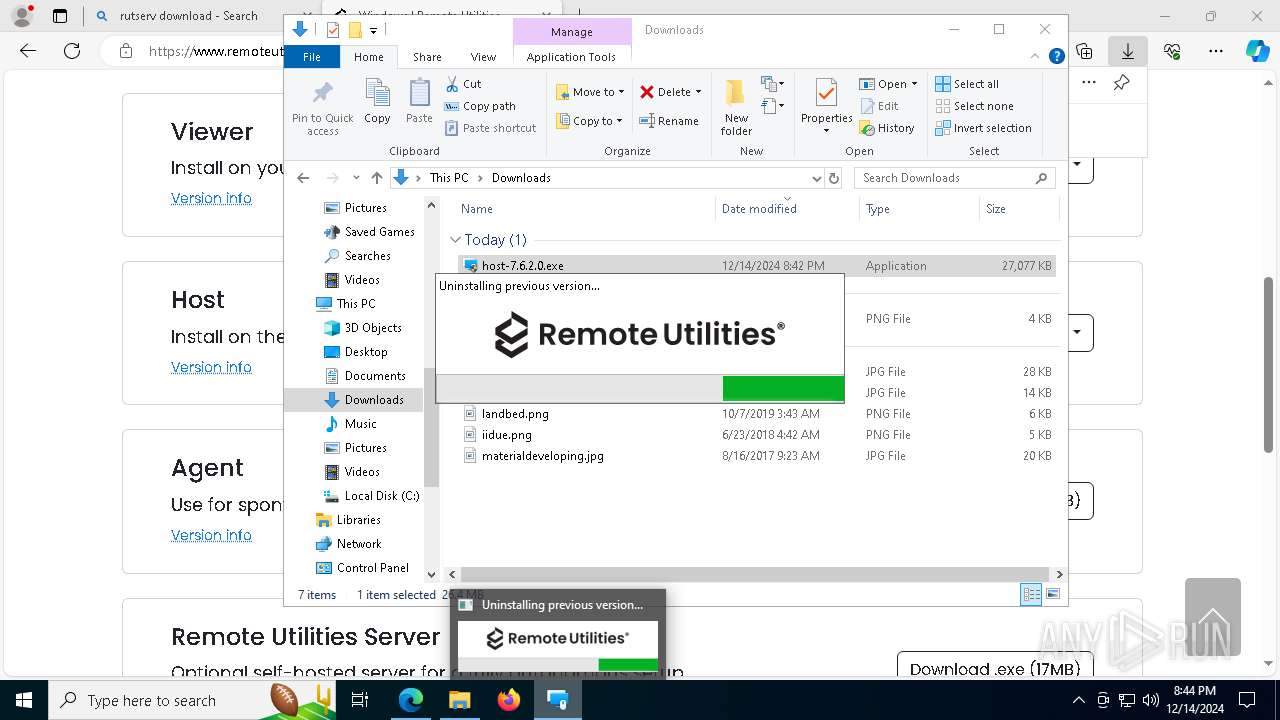Select host-7.6.2.0.exe file
Screen dimensions: 1280x720
point(756,266)
